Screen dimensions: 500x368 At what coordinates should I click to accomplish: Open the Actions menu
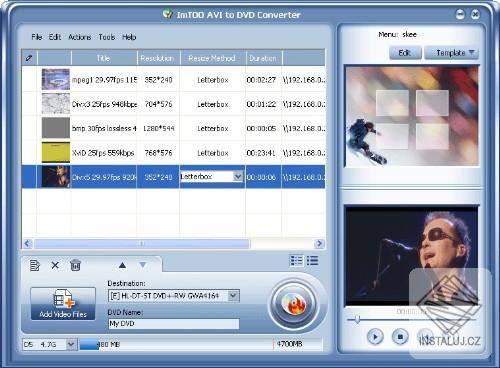pyautogui.click(x=80, y=37)
